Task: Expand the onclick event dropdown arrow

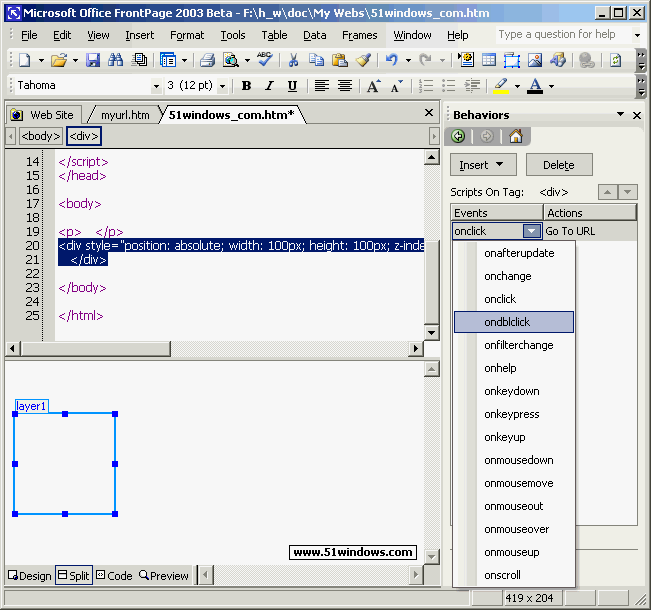Action: 532,231
